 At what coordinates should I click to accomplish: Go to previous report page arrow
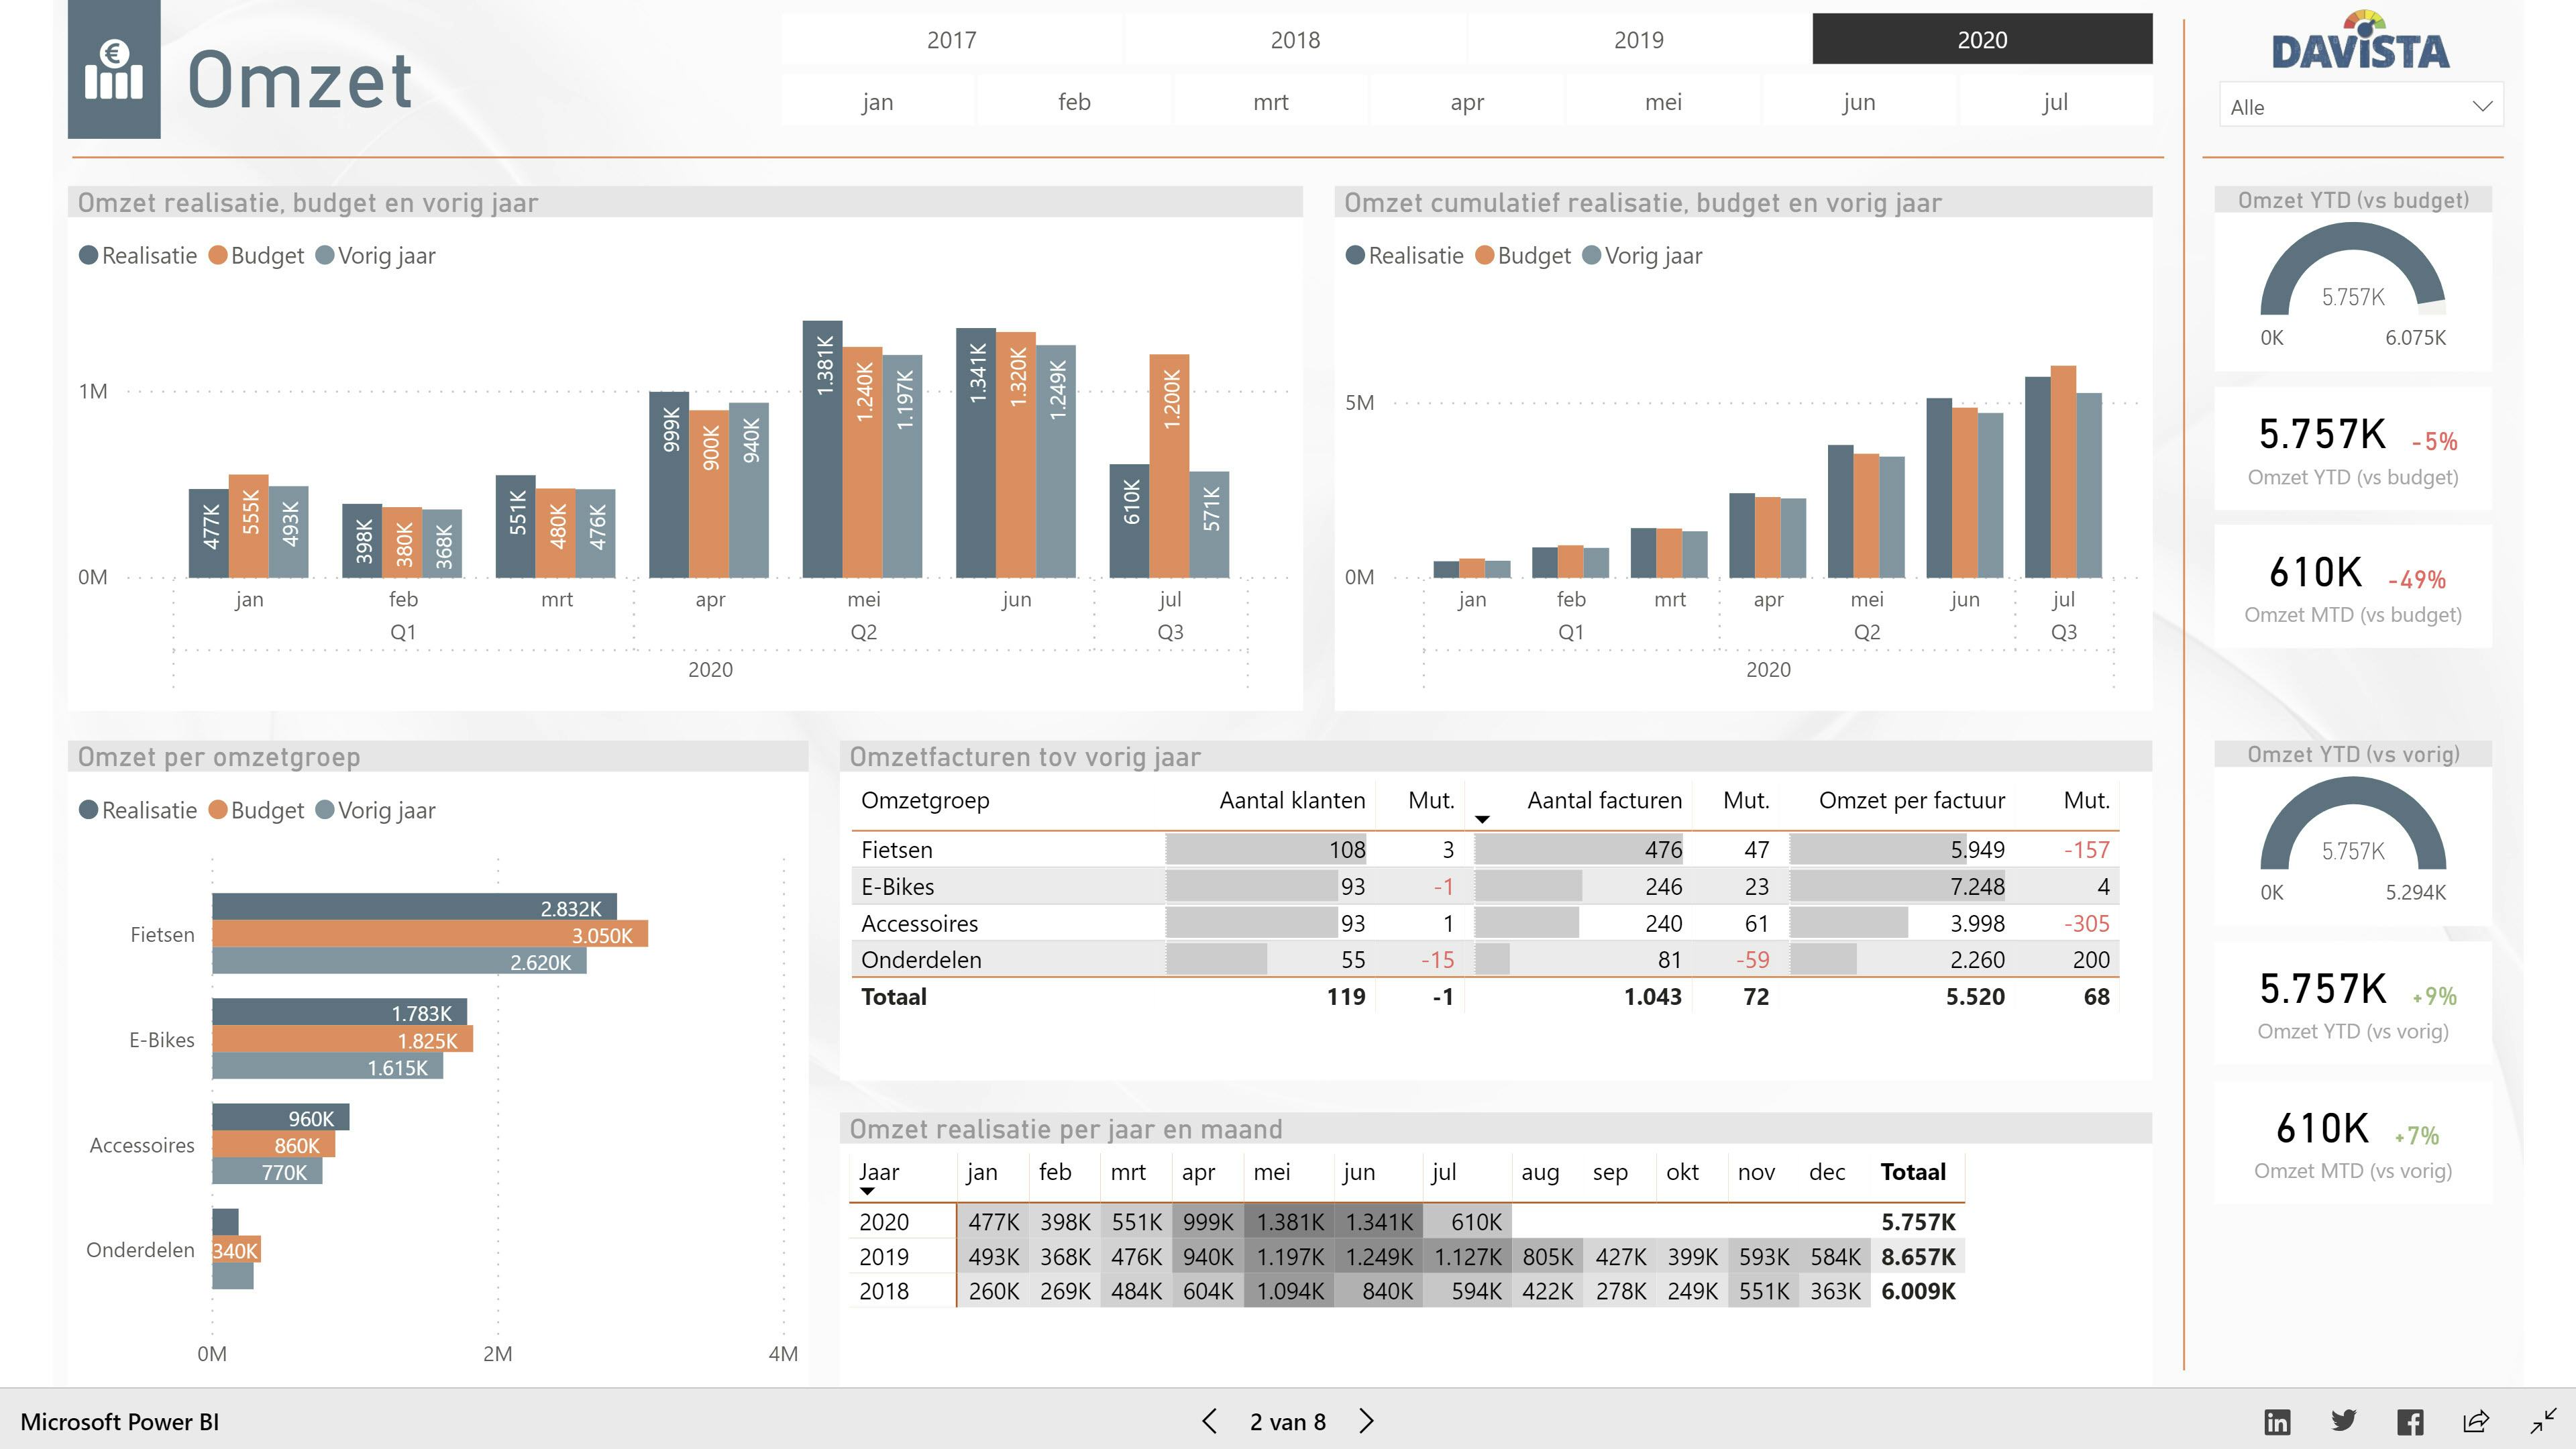pyautogui.click(x=1209, y=1421)
